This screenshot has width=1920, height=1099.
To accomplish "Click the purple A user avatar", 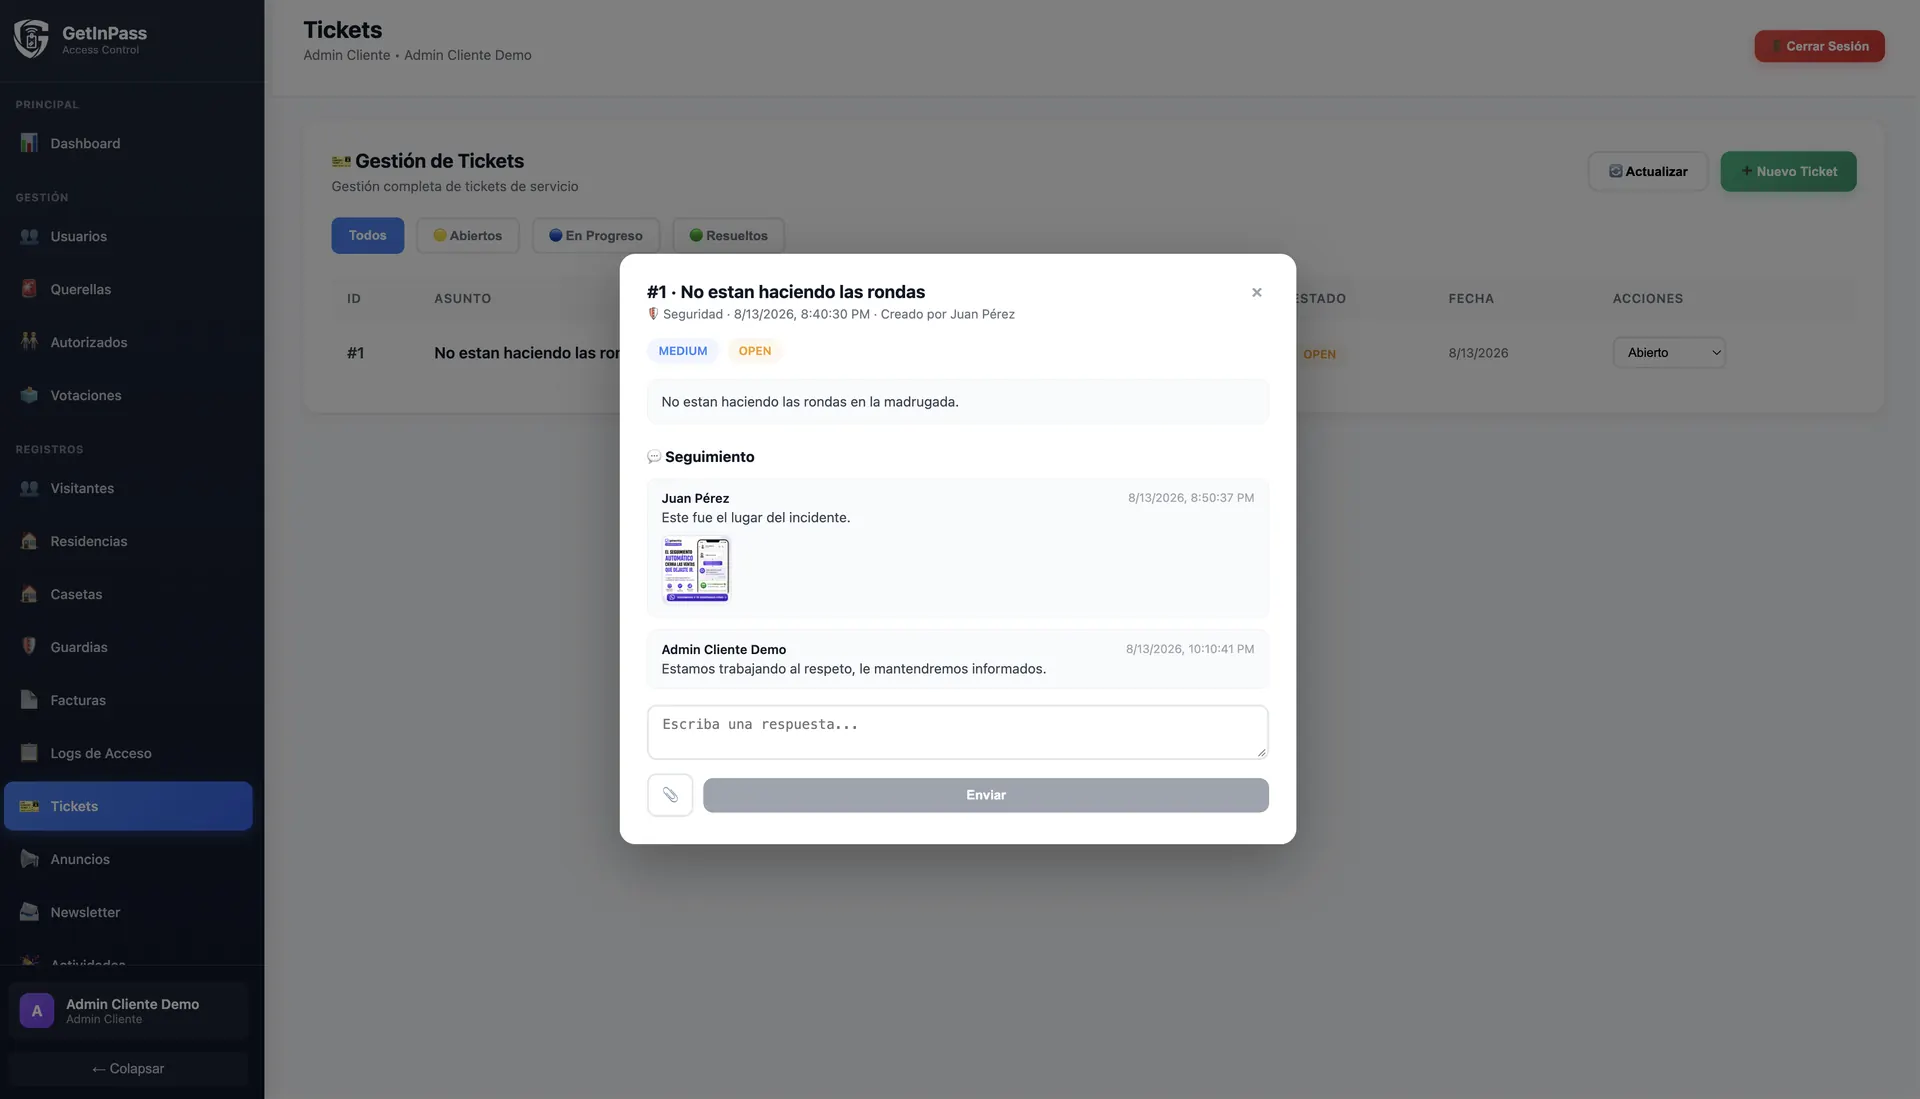I will tap(37, 1011).
